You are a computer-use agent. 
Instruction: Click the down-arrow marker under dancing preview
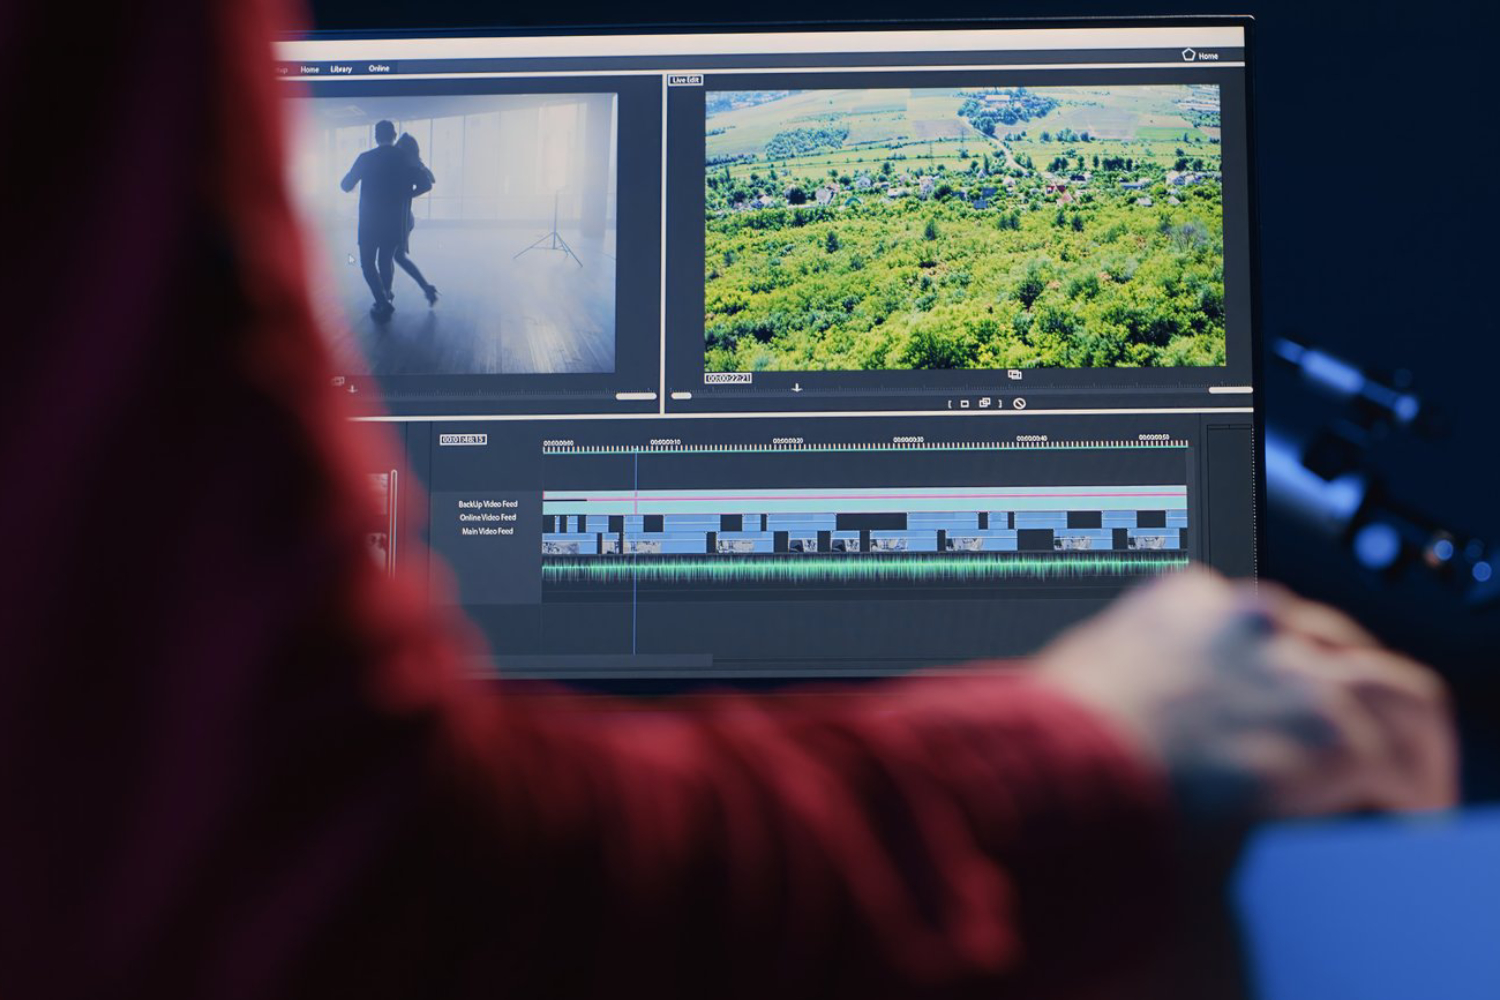352,389
